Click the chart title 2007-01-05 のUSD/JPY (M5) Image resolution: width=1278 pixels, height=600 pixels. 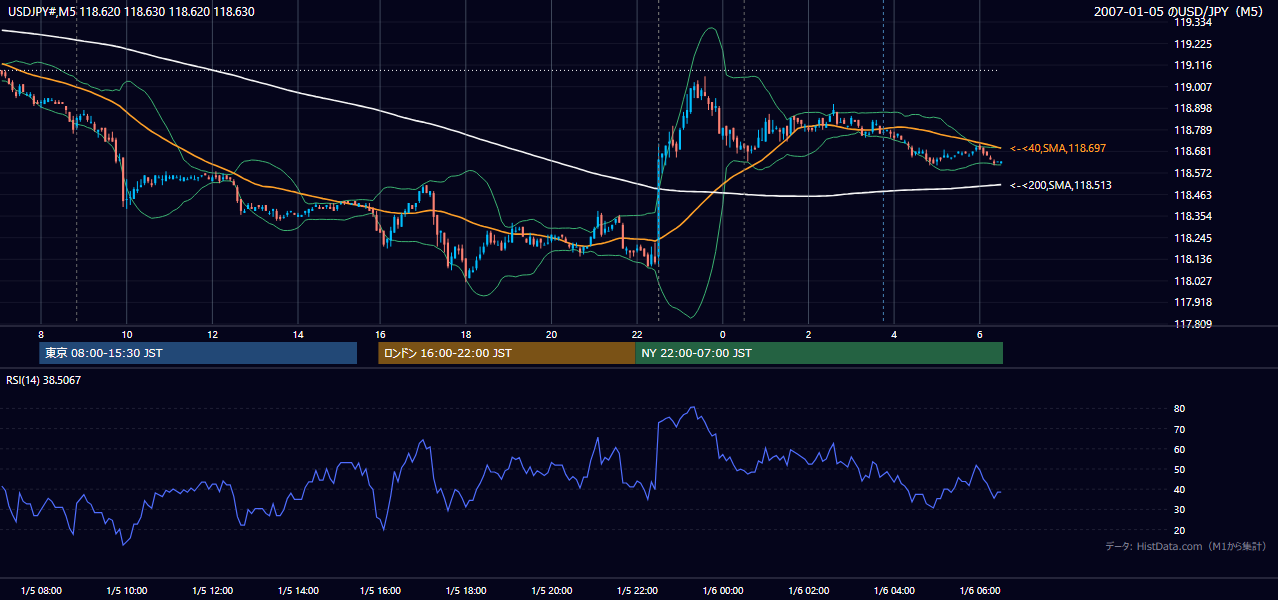pyautogui.click(x=1180, y=12)
